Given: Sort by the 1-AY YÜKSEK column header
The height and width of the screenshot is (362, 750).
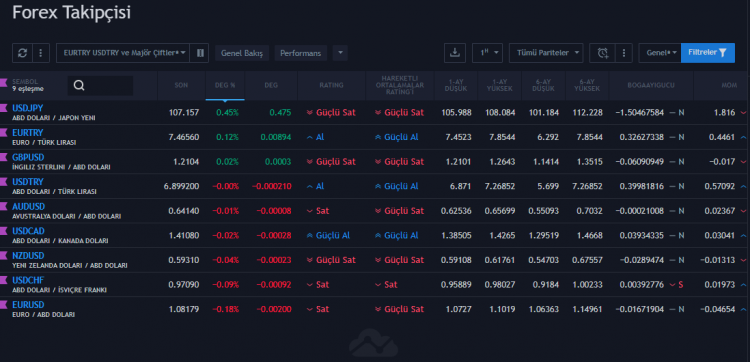Looking at the screenshot, I should point(500,85).
